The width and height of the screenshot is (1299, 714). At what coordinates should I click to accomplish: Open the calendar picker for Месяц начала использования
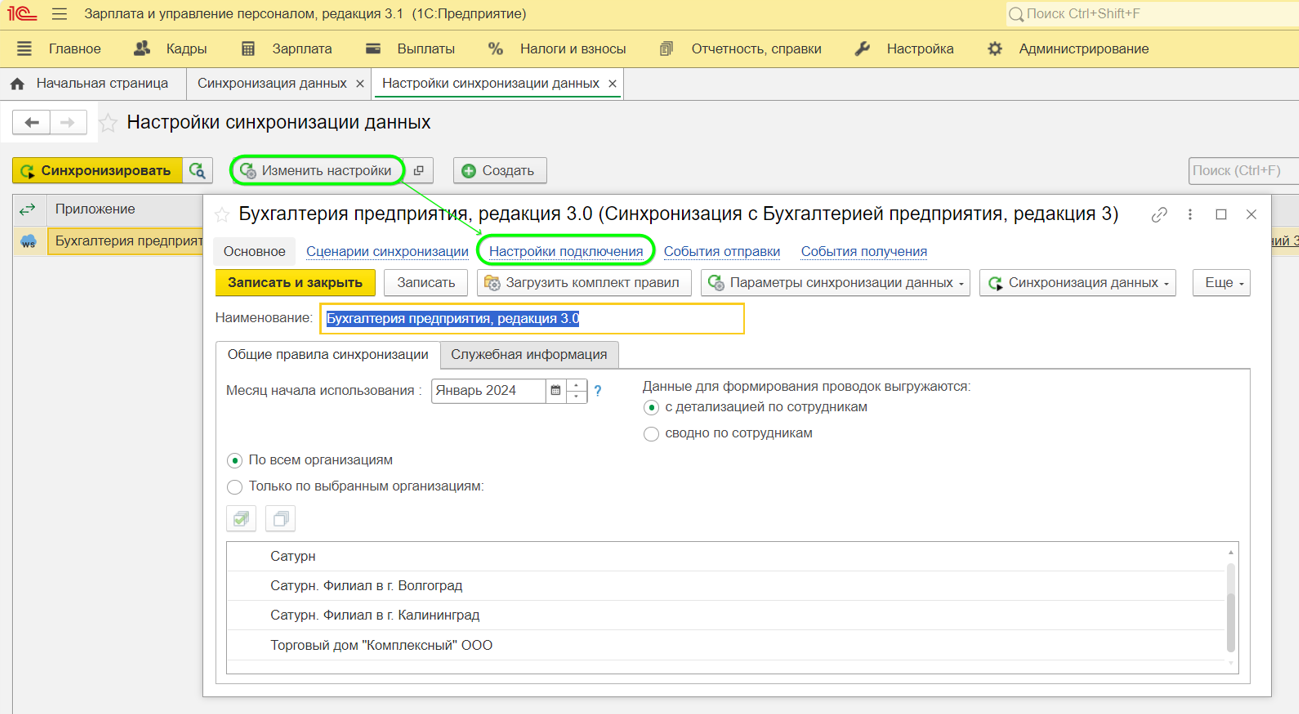coord(556,391)
